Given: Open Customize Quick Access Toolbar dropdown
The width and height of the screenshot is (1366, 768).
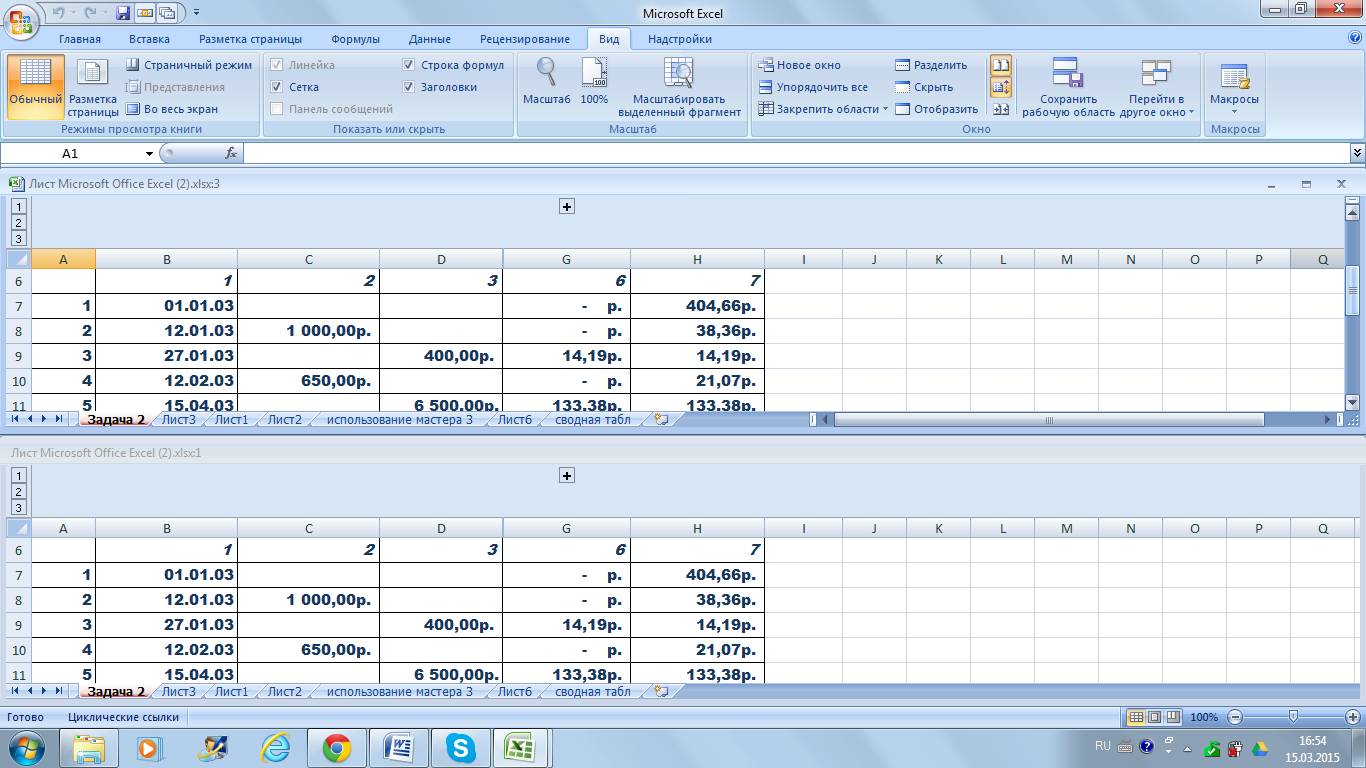Looking at the screenshot, I should click(196, 13).
